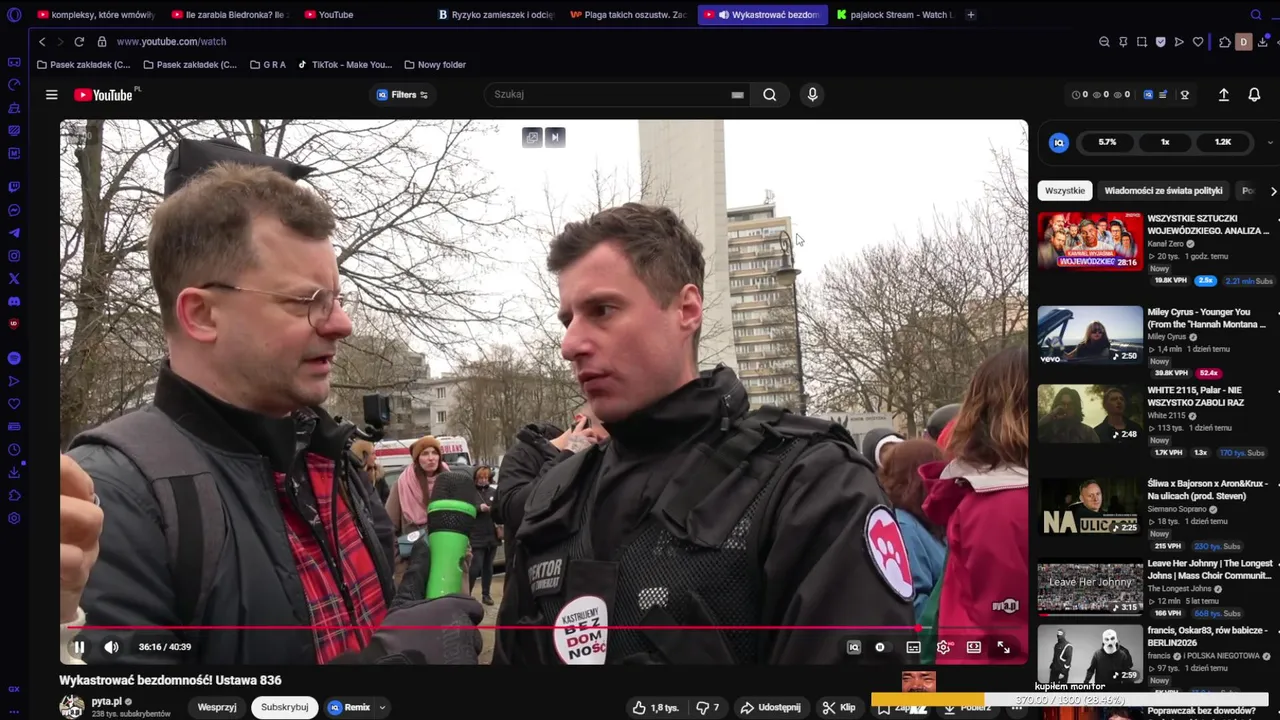Open tab search in browser title bar
Image resolution: width=1280 pixels, height=720 pixels.
tap(1256, 15)
